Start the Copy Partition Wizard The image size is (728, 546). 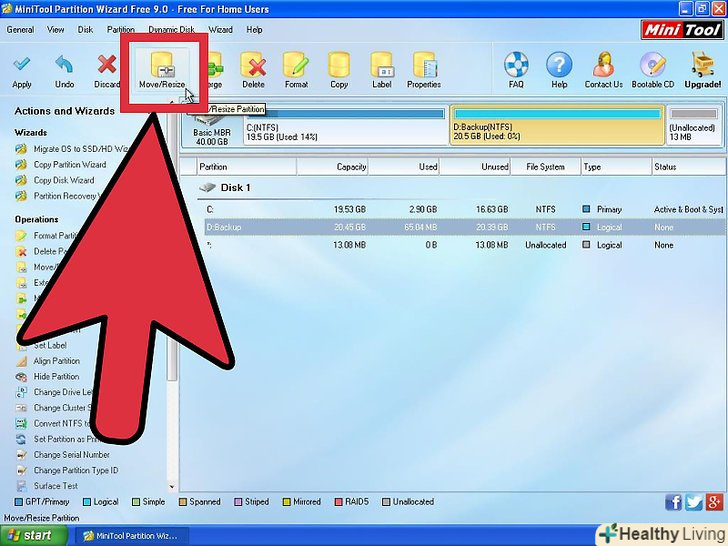61,165
